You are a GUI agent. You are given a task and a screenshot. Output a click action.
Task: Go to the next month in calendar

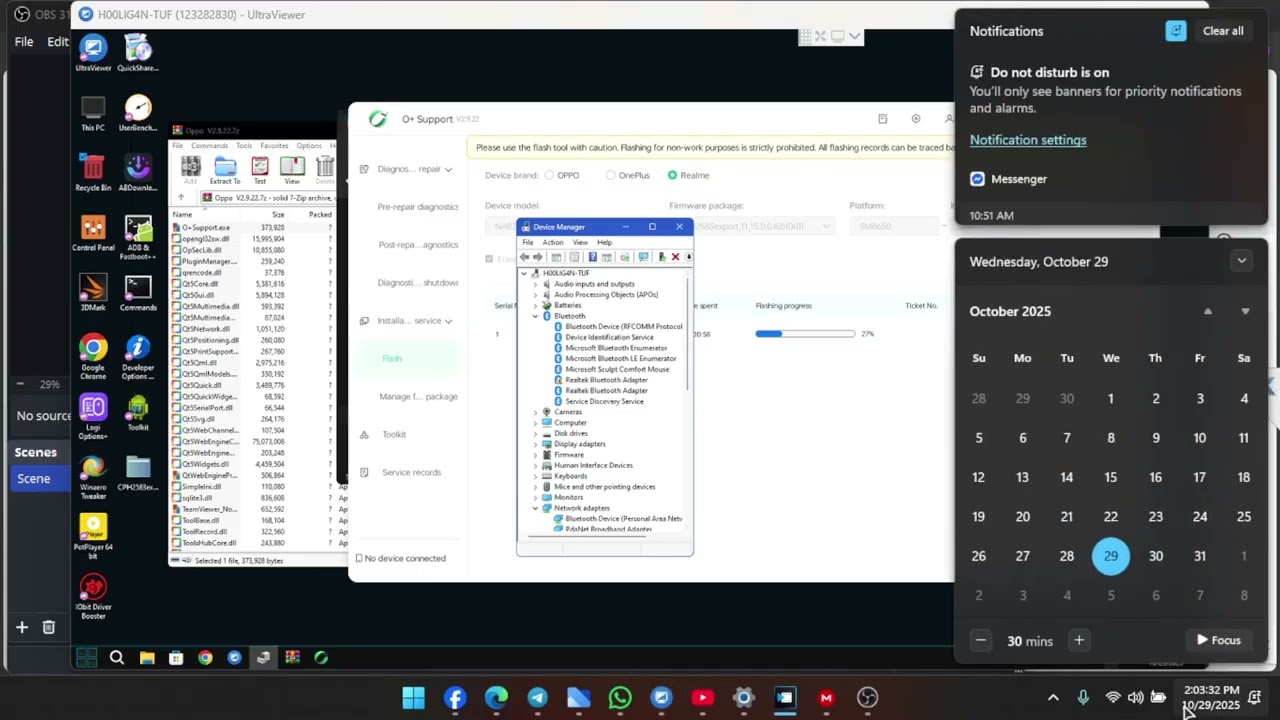pyautogui.click(x=1245, y=311)
